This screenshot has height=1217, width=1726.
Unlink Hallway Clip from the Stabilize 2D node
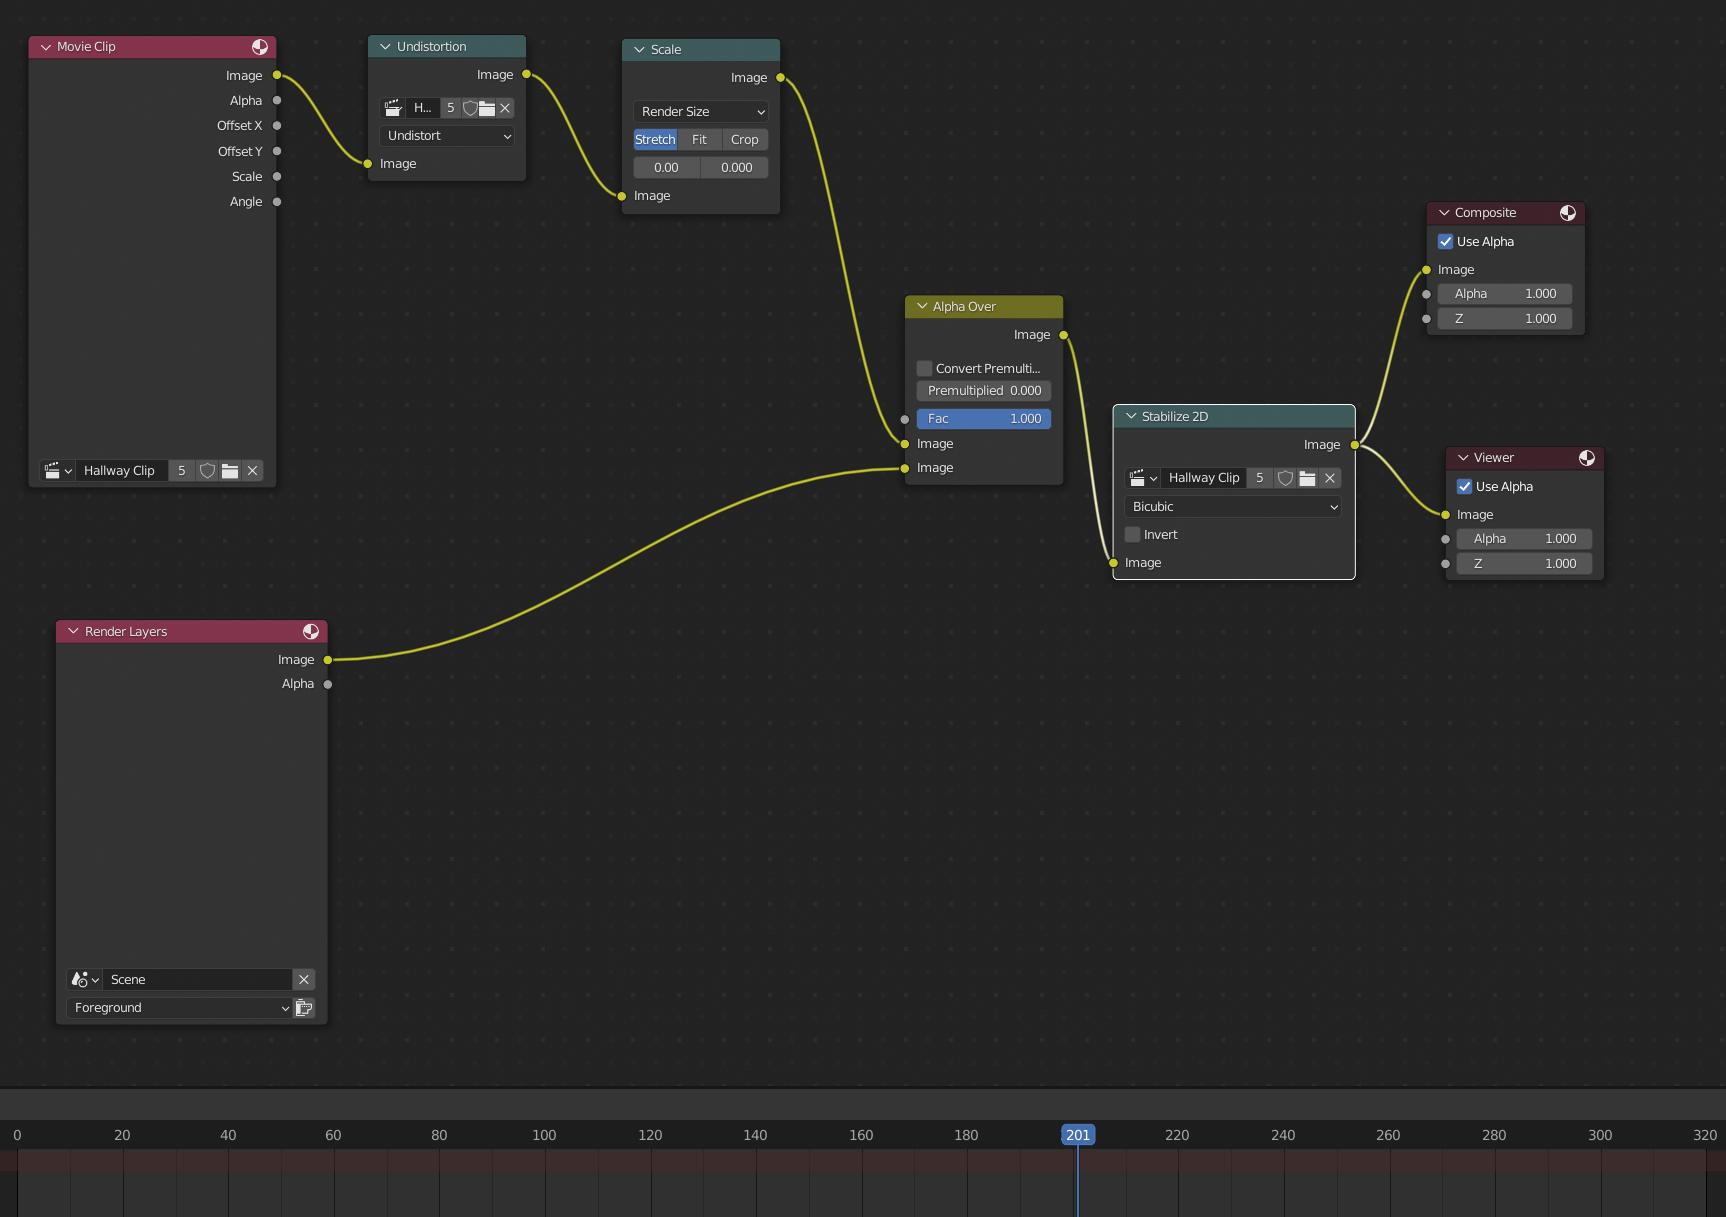pyautogui.click(x=1330, y=478)
